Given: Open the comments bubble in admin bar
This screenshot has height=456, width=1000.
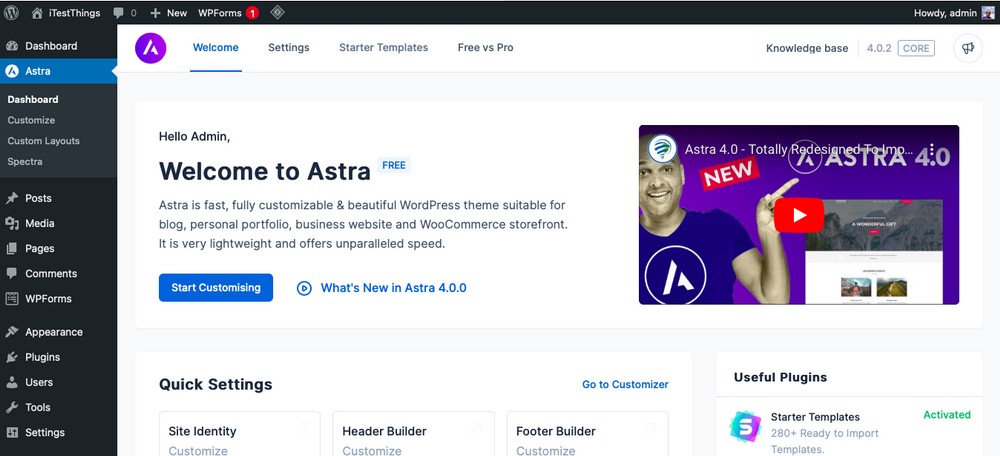Looking at the screenshot, I should 119,13.
